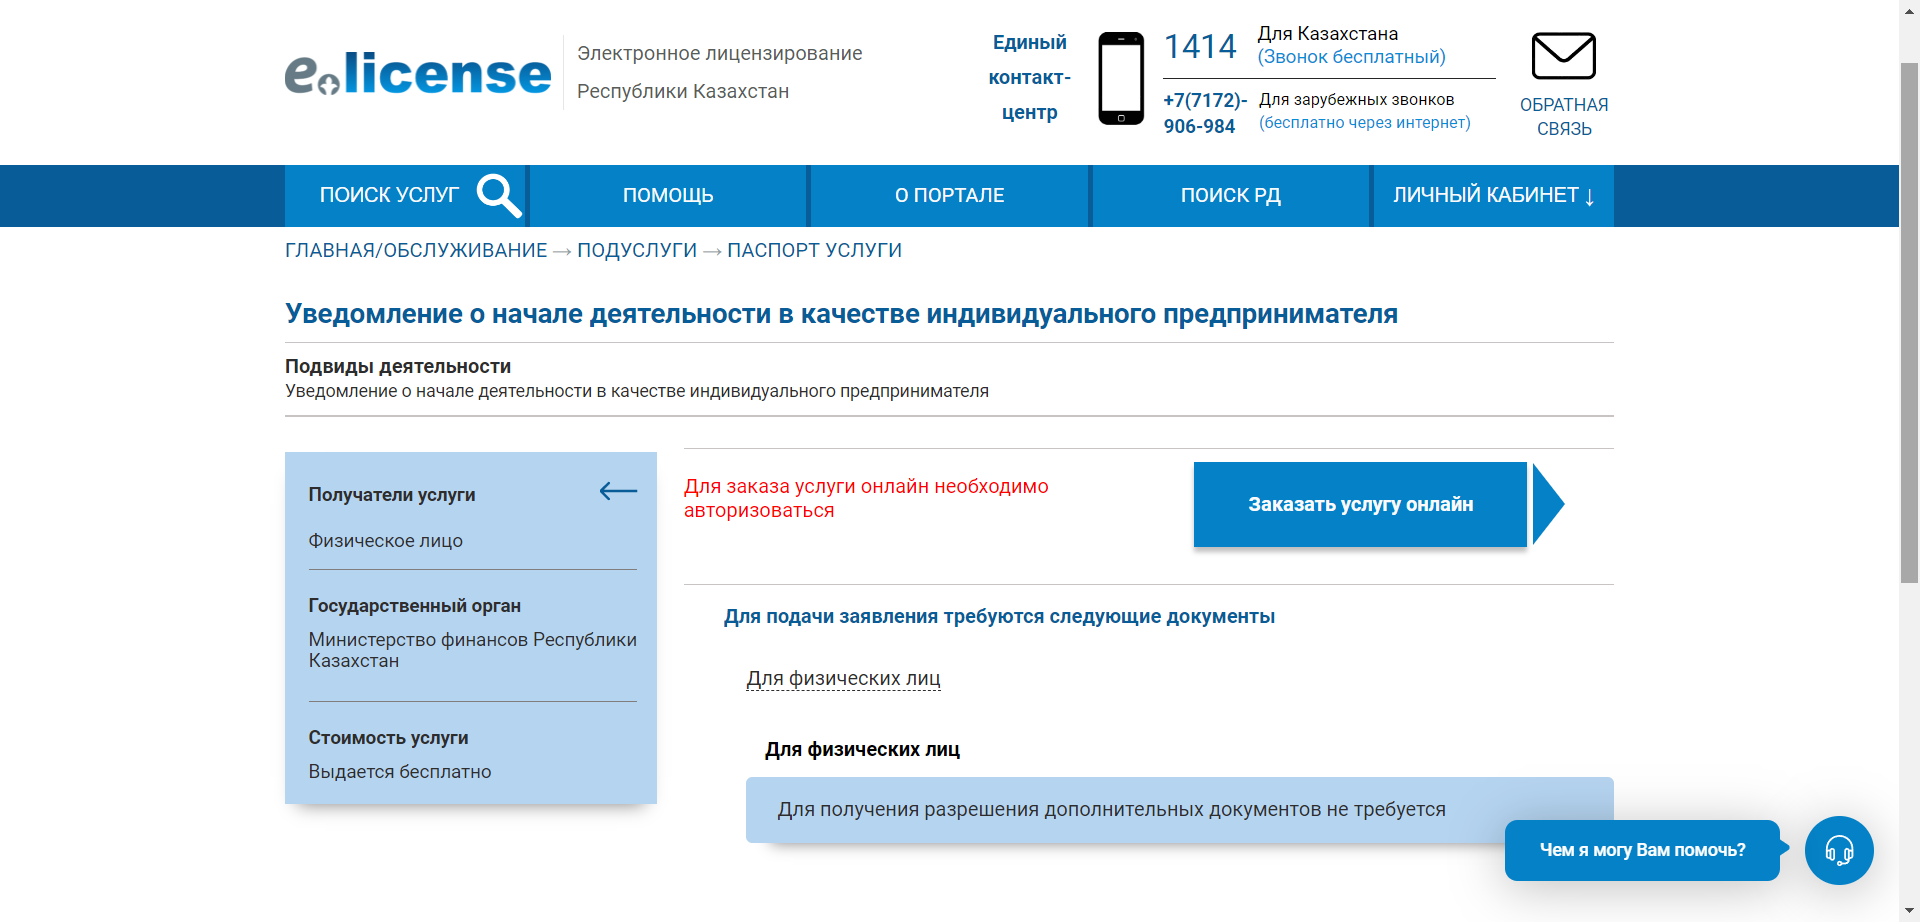The width and height of the screenshot is (1920, 922).
Task: Click the mobile phone icon
Action: pyautogui.click(x=1121, y=78)
